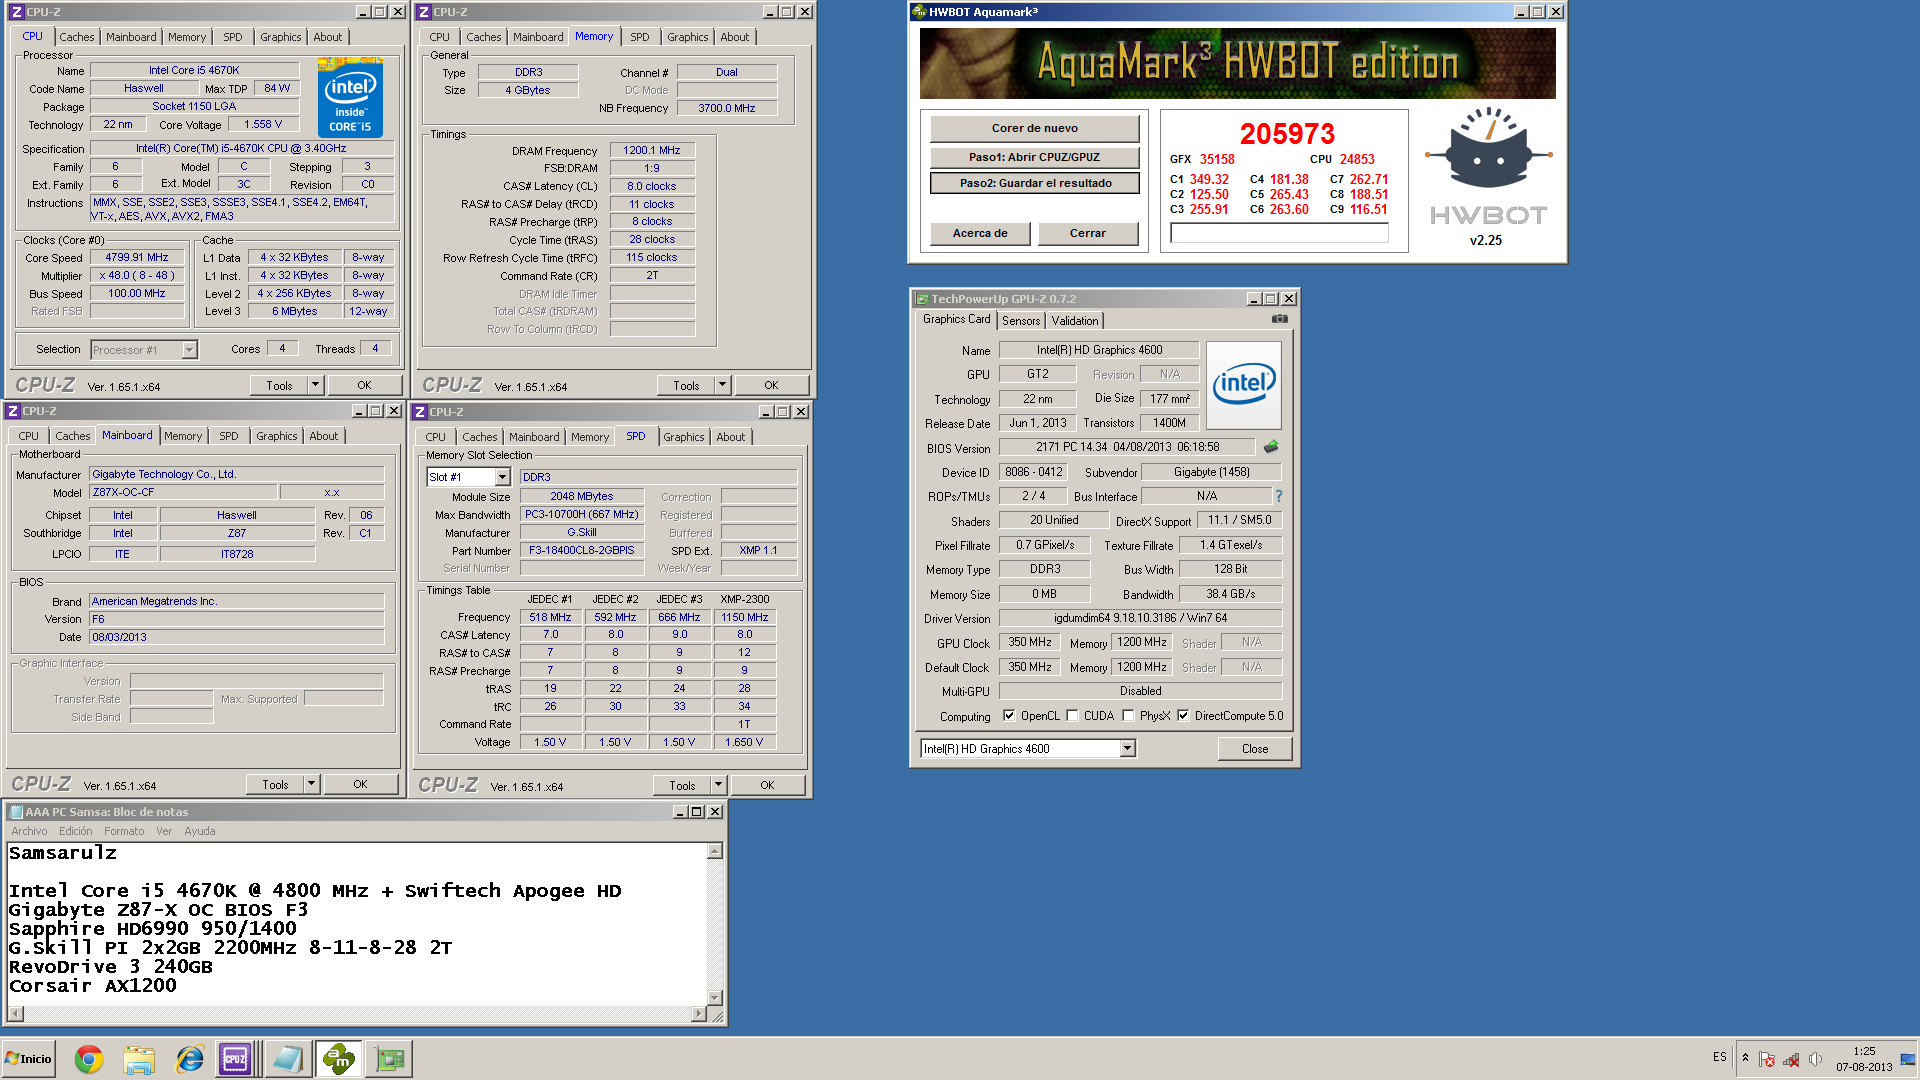Click the ES language indicator
The height and width of the screenshot is (1080, 1920).
click(x=1719, y=1057)
